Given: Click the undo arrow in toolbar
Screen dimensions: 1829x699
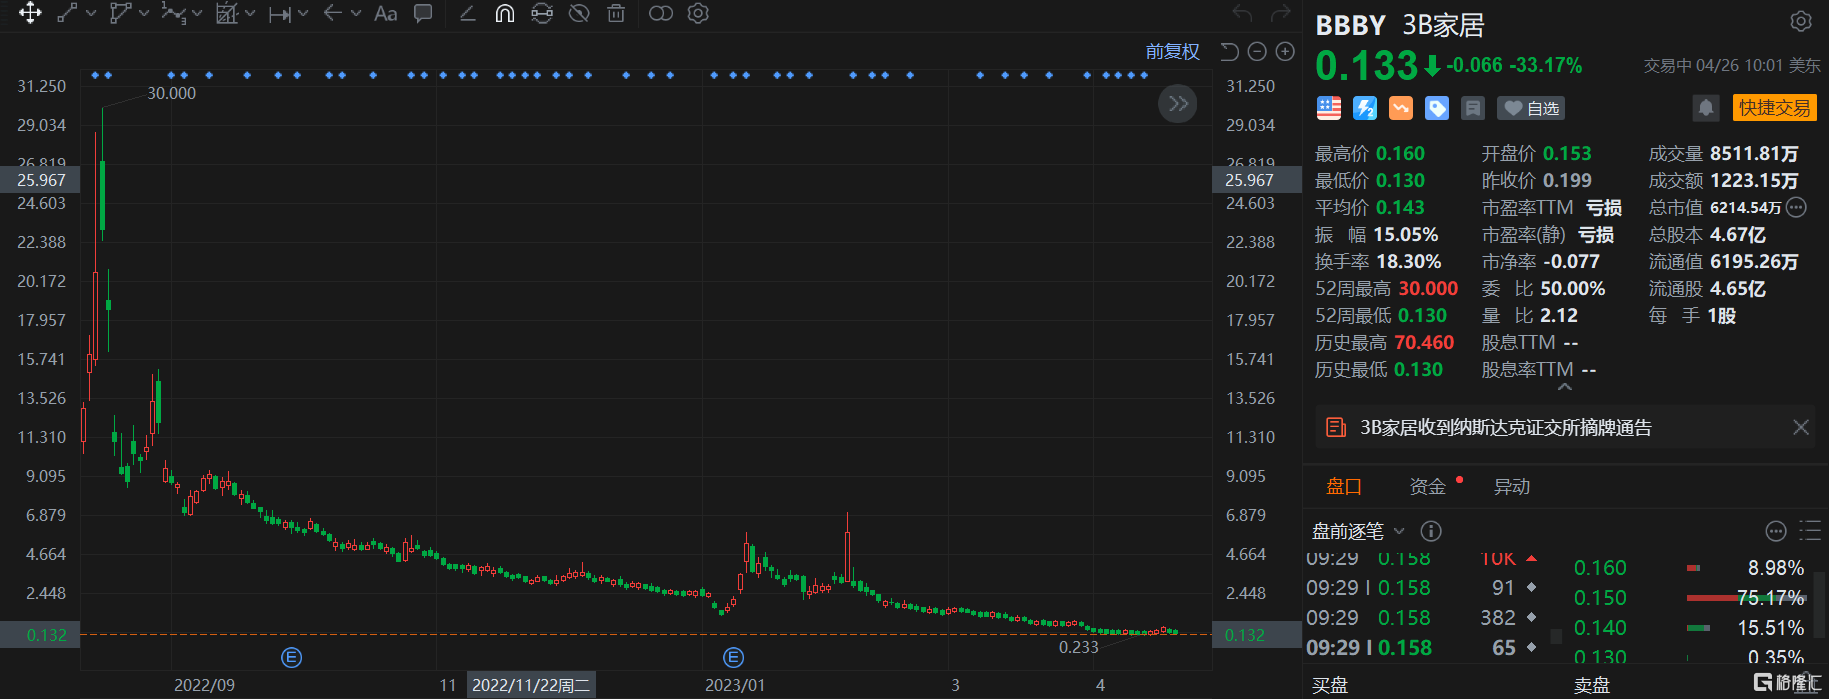Looking at the screenshot, I should (x=1243, y=13).
